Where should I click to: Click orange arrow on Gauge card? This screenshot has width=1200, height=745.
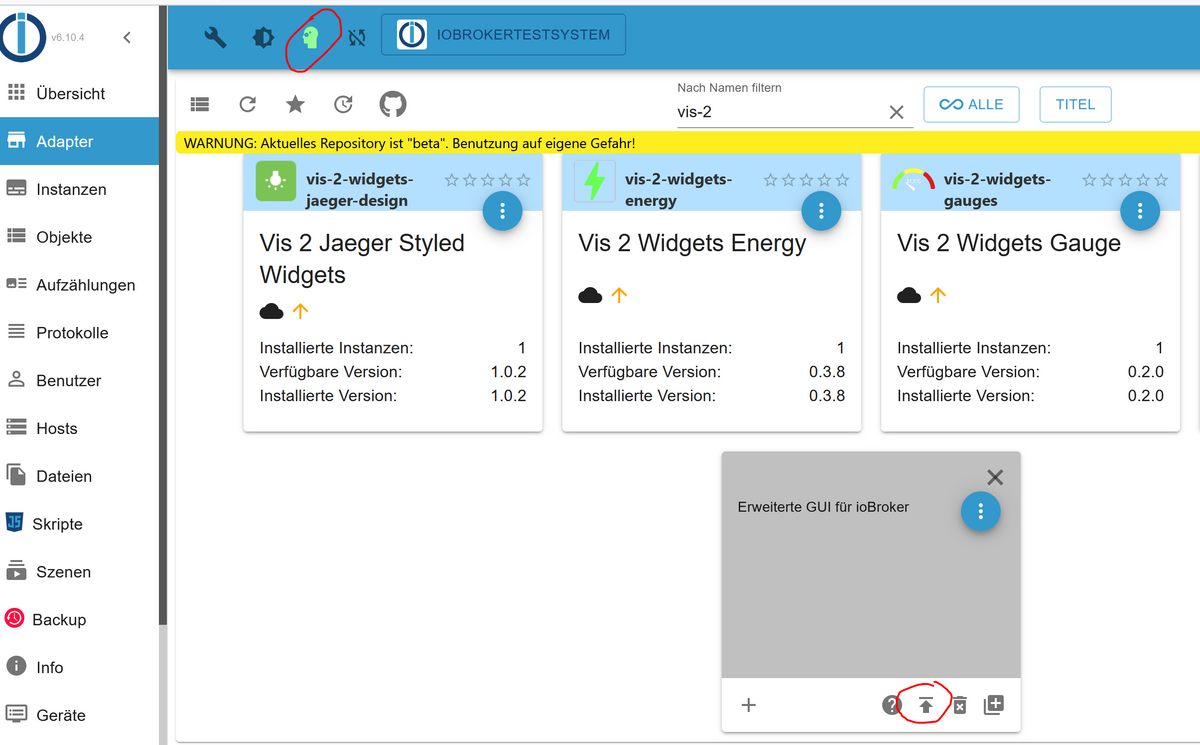pyautogui.click(x=937, y=295)
